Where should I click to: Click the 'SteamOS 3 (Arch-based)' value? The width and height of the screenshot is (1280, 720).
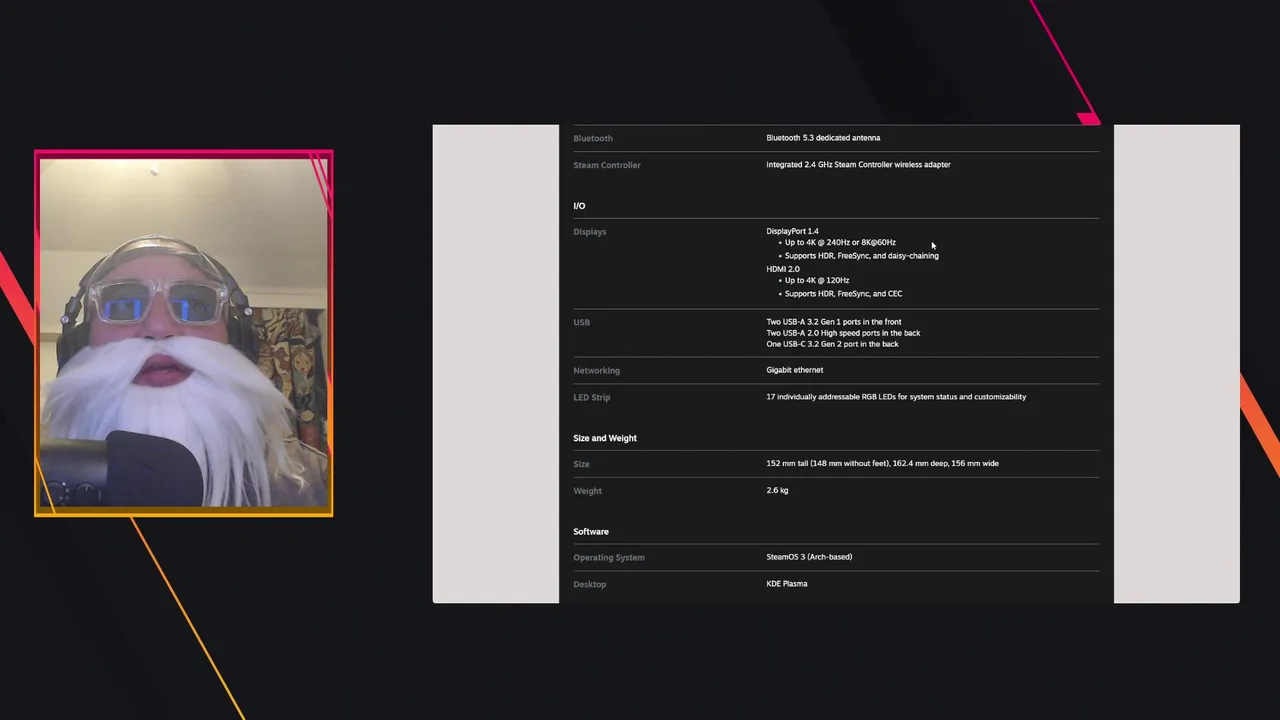(809, 557)
